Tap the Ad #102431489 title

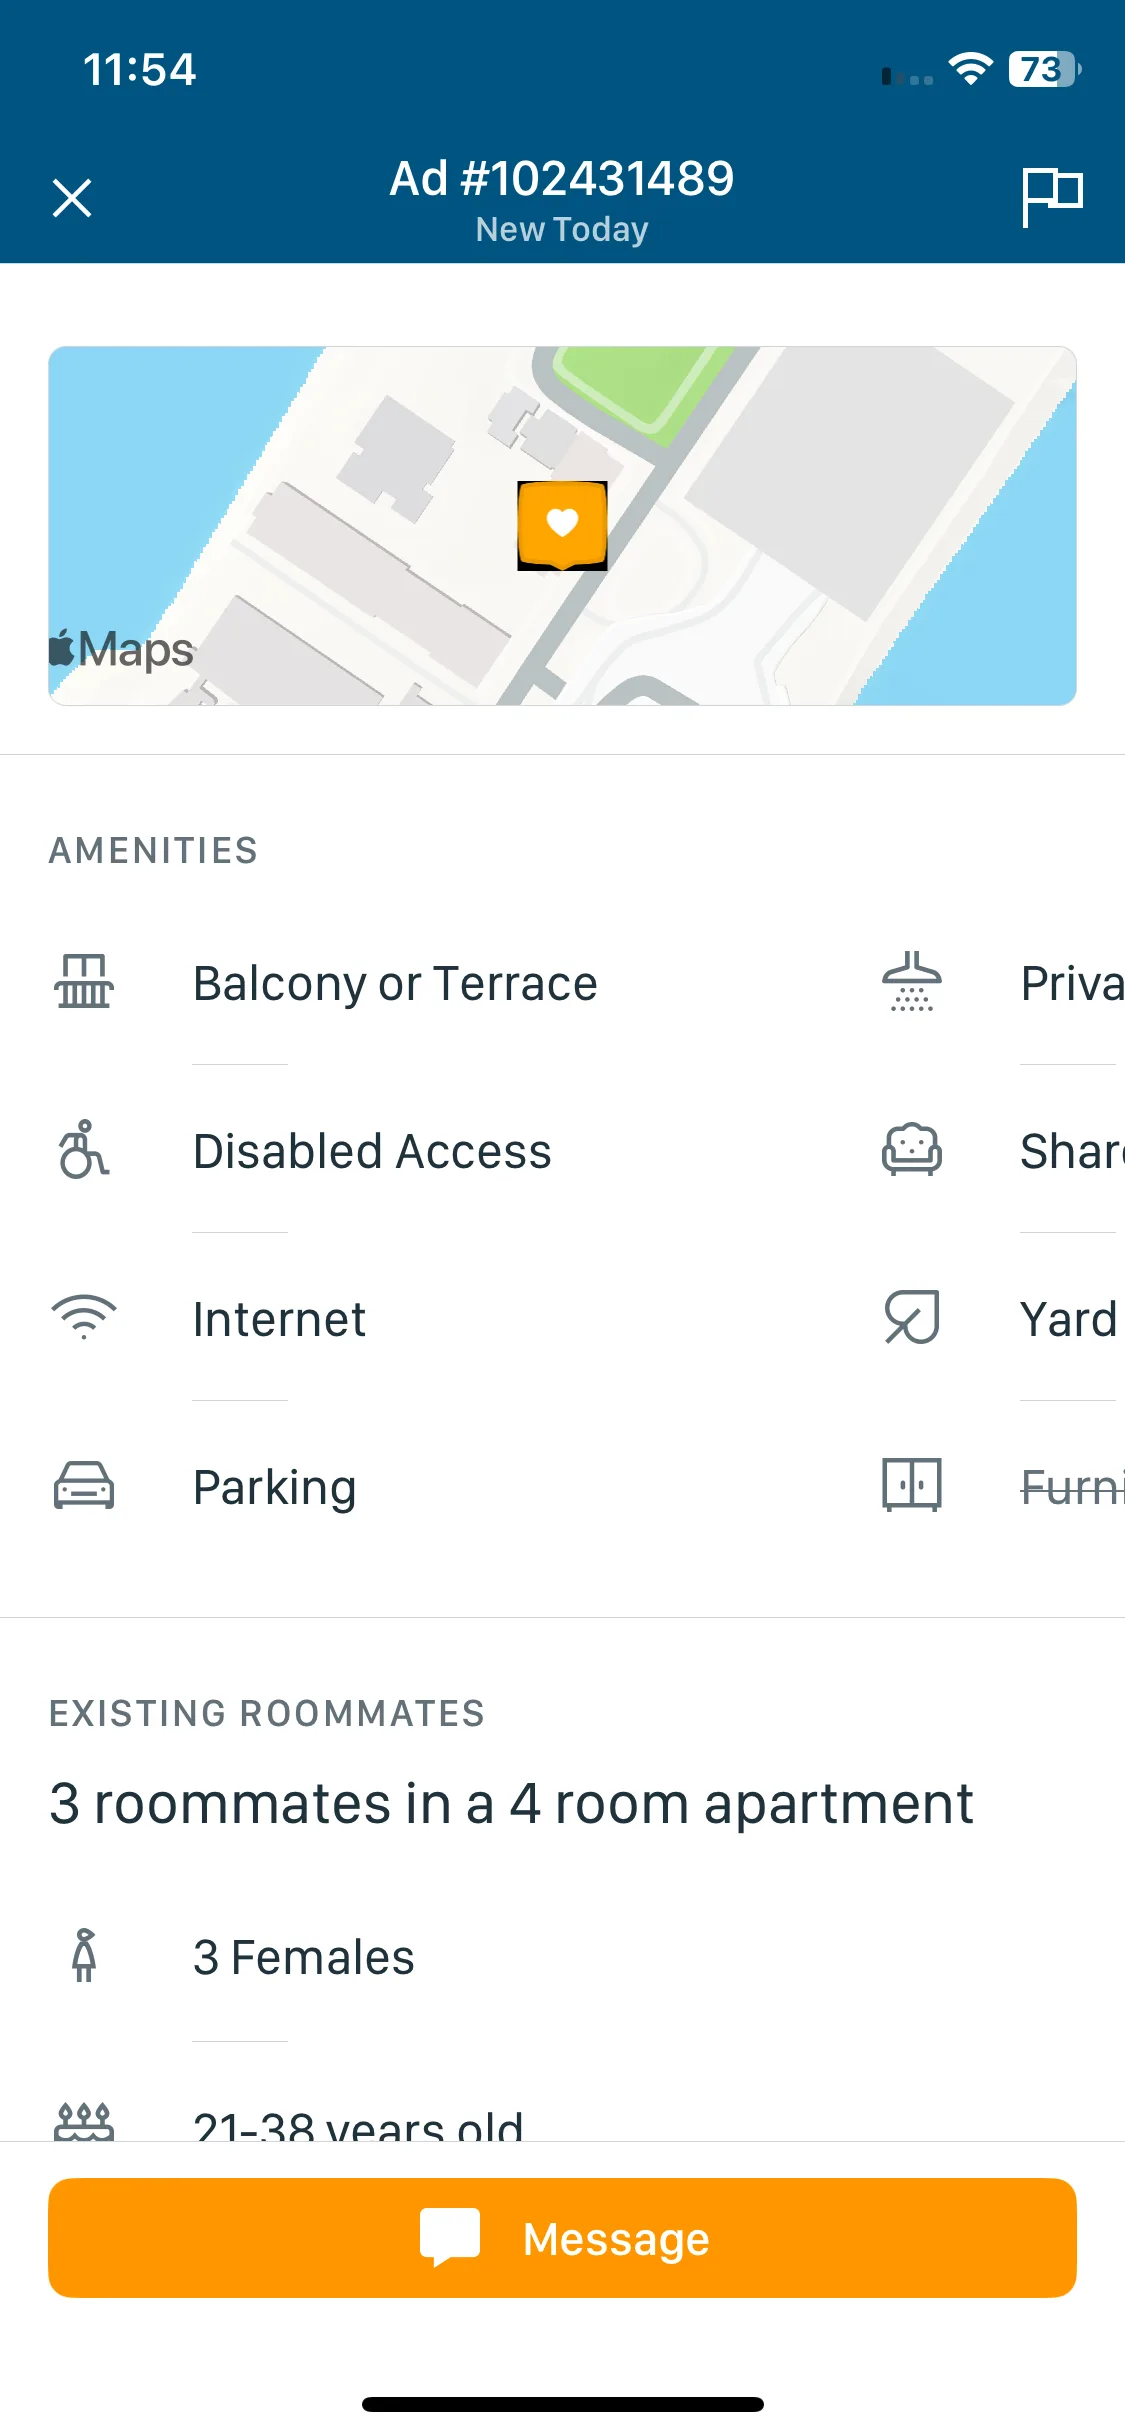pyautogui.click(x=562, y=179)
